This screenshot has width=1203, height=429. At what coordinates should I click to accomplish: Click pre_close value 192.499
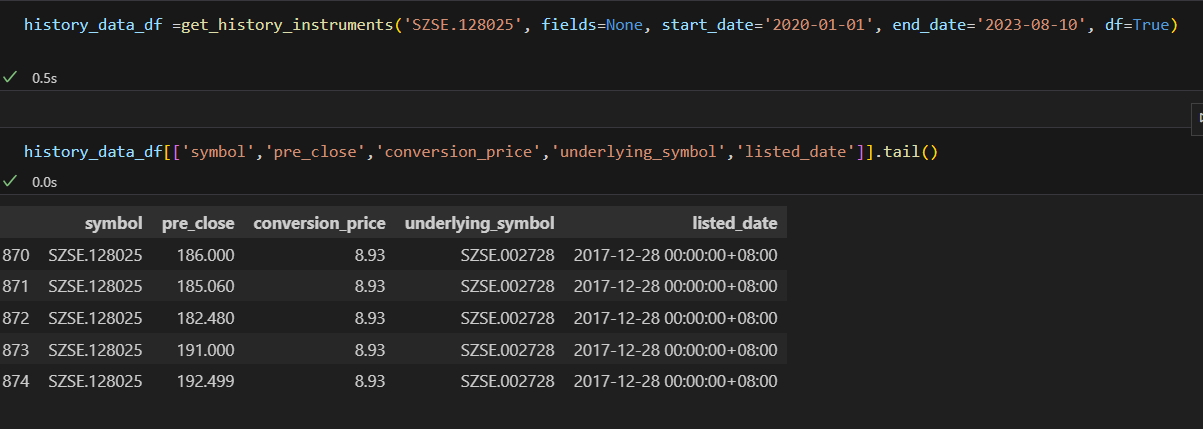[205, 381]
